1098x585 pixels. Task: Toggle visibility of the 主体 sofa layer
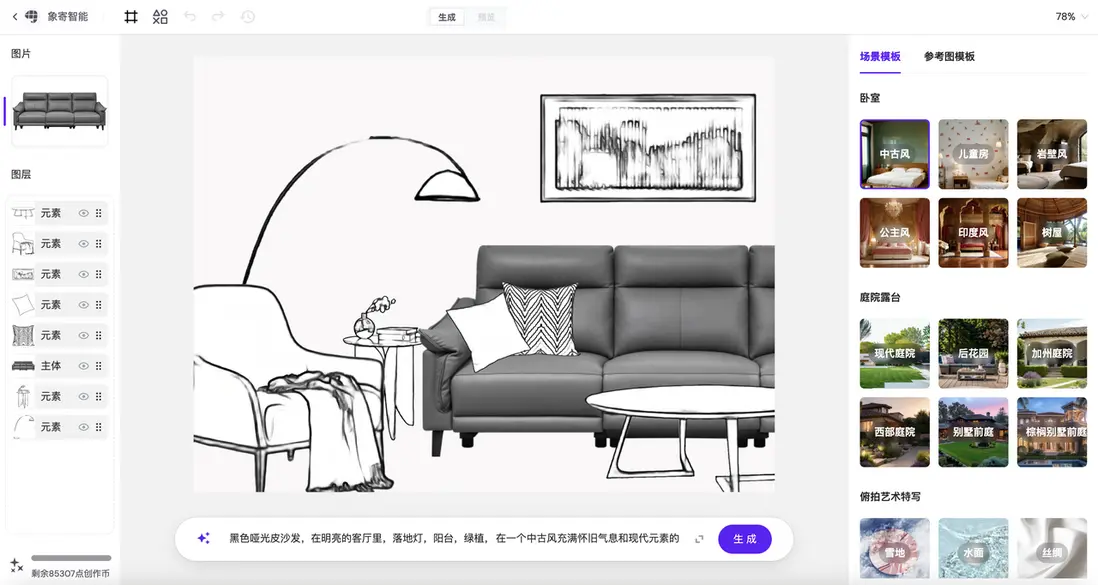pos(83,366)
